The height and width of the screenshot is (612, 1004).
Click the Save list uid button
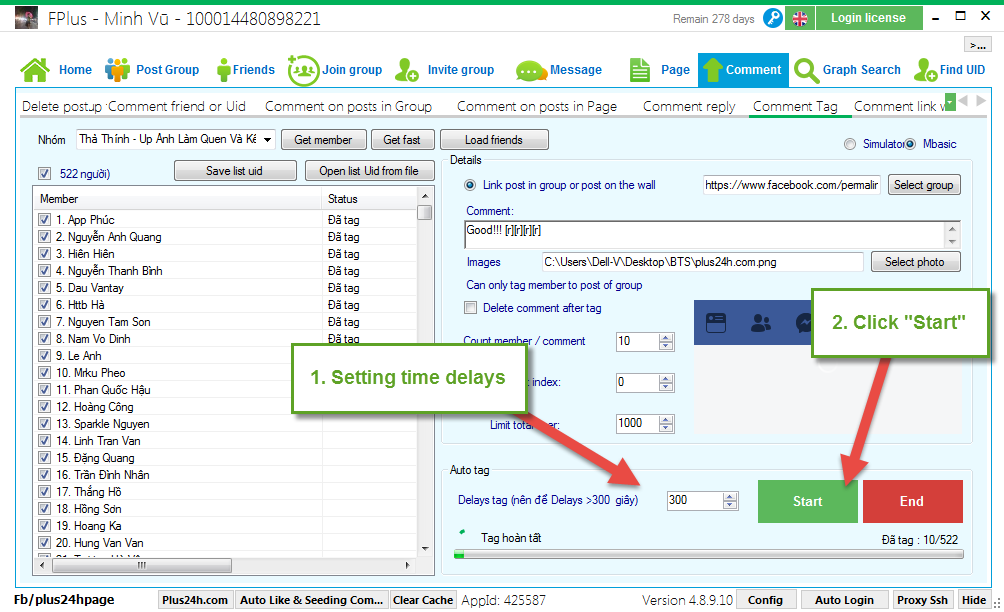point(234,171)
